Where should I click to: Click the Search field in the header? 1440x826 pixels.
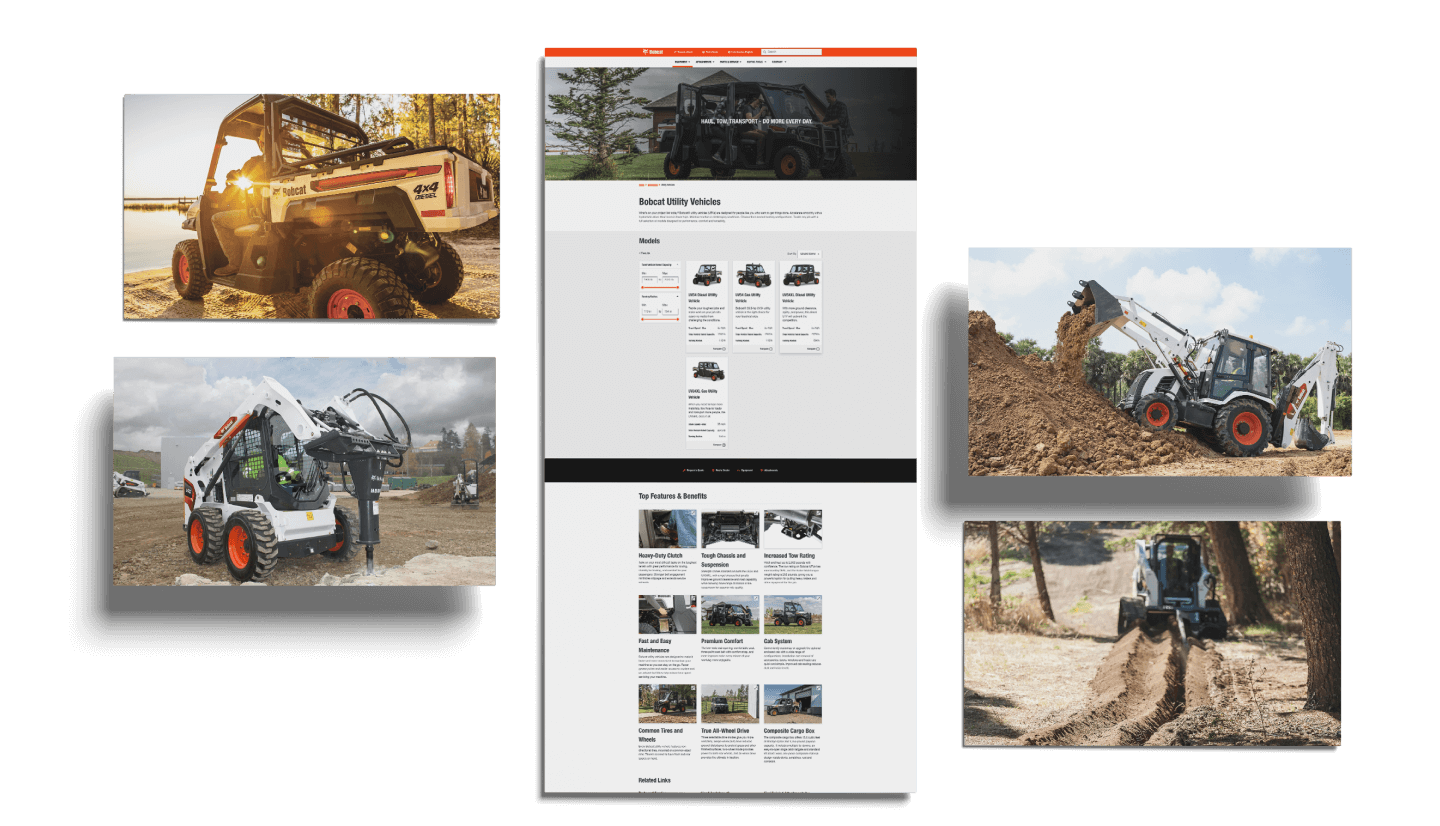pos(791,52)
